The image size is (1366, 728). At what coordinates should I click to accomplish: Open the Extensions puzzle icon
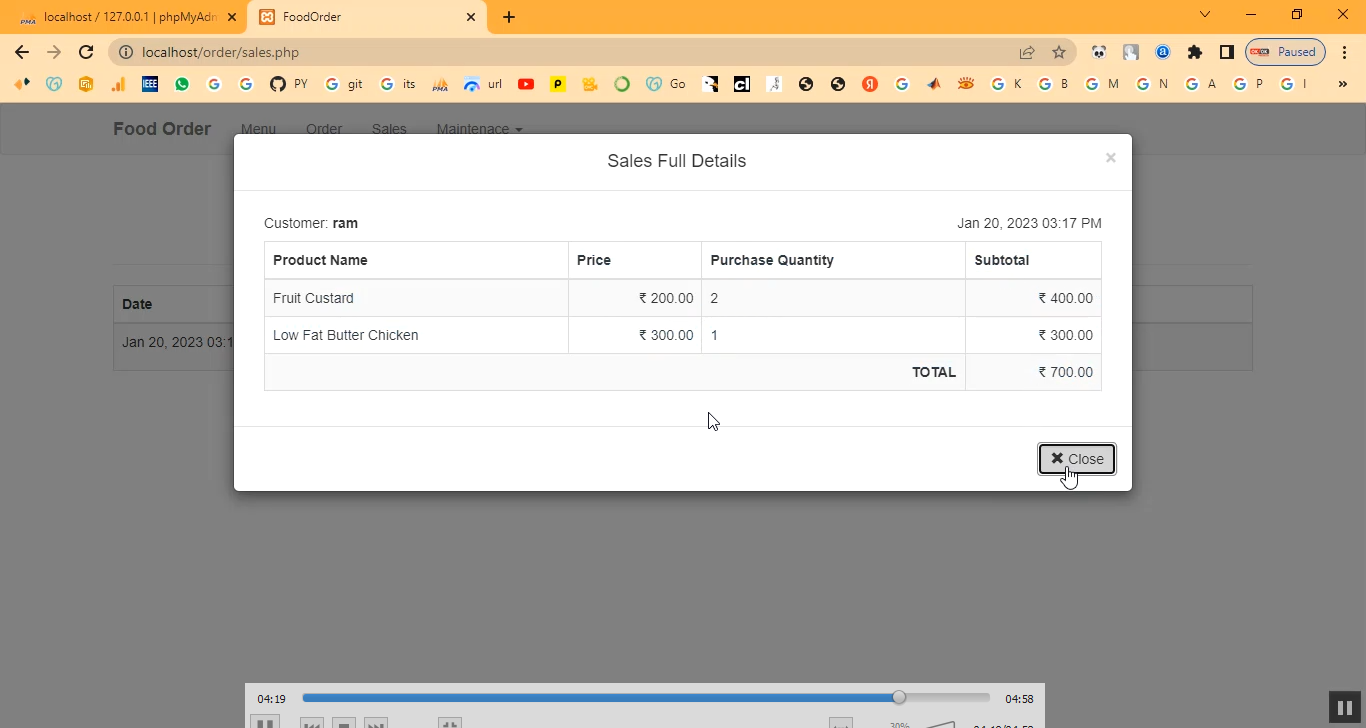[1194, 52]
